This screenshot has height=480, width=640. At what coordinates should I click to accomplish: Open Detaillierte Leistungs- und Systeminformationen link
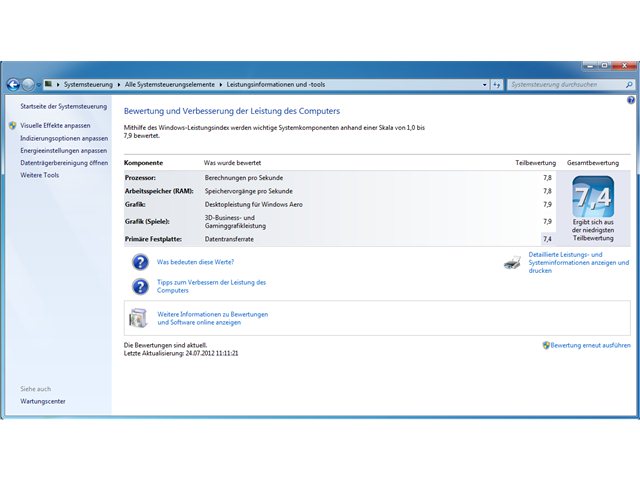click(579, 262)
